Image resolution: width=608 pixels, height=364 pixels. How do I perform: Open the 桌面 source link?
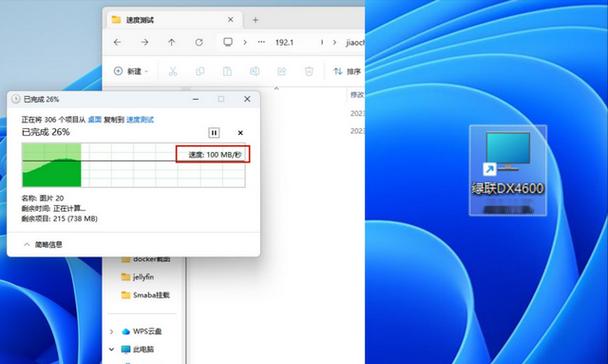[x=95, y=120]
